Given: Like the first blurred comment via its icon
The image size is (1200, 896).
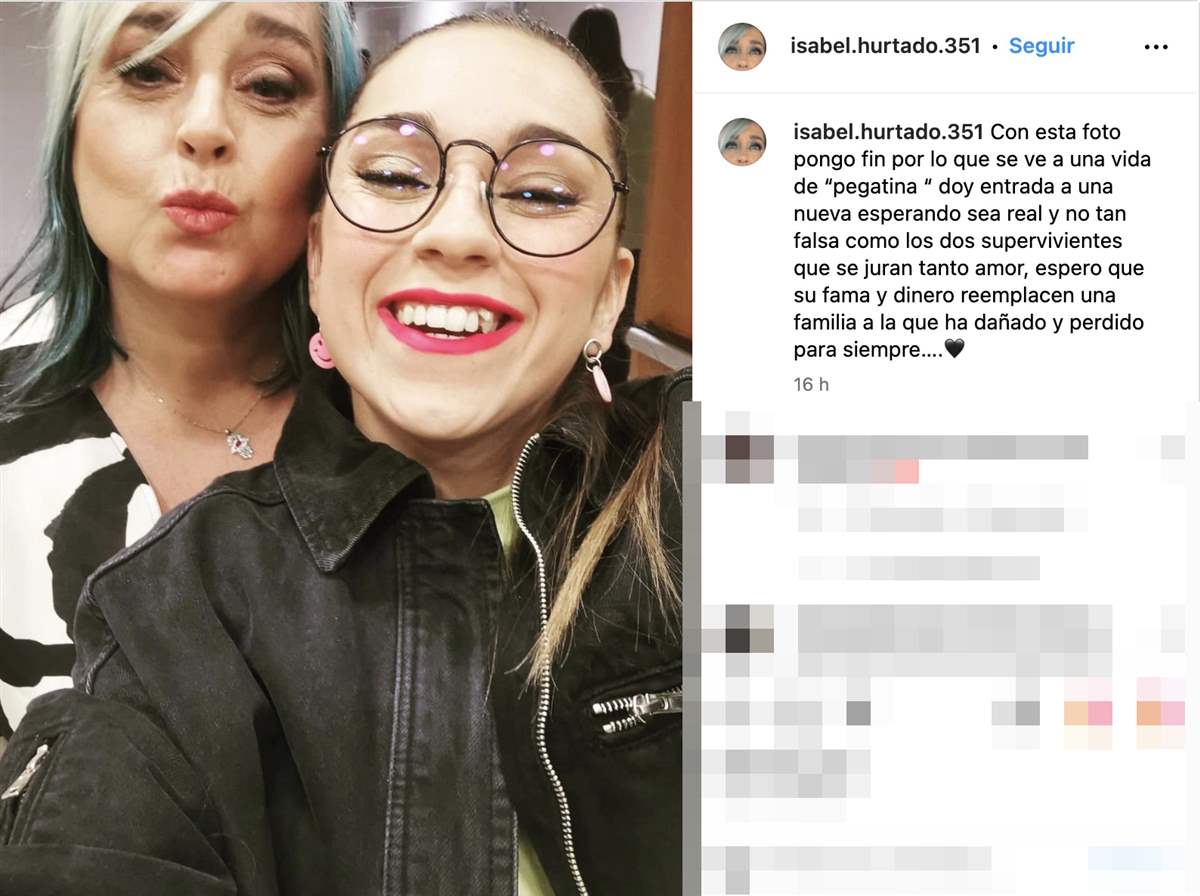Looking at the screenshot, I should pyautogui.click(x=1172, y=447).
